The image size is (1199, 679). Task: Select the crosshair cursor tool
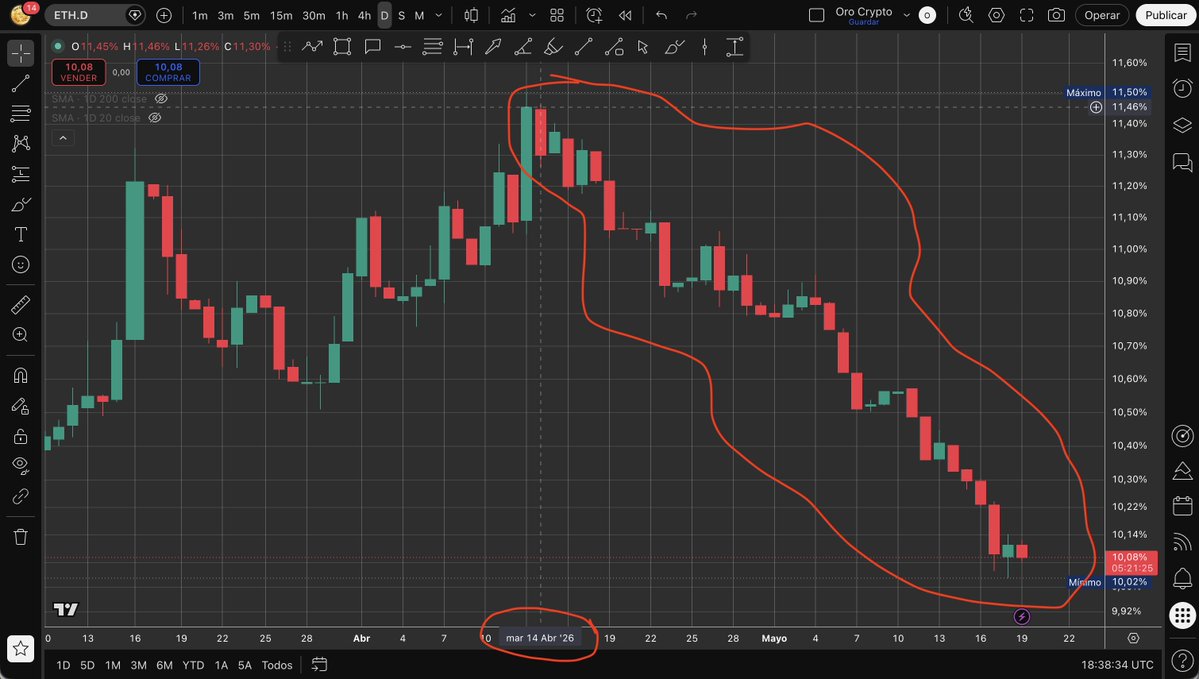click(x=21, y=53)
